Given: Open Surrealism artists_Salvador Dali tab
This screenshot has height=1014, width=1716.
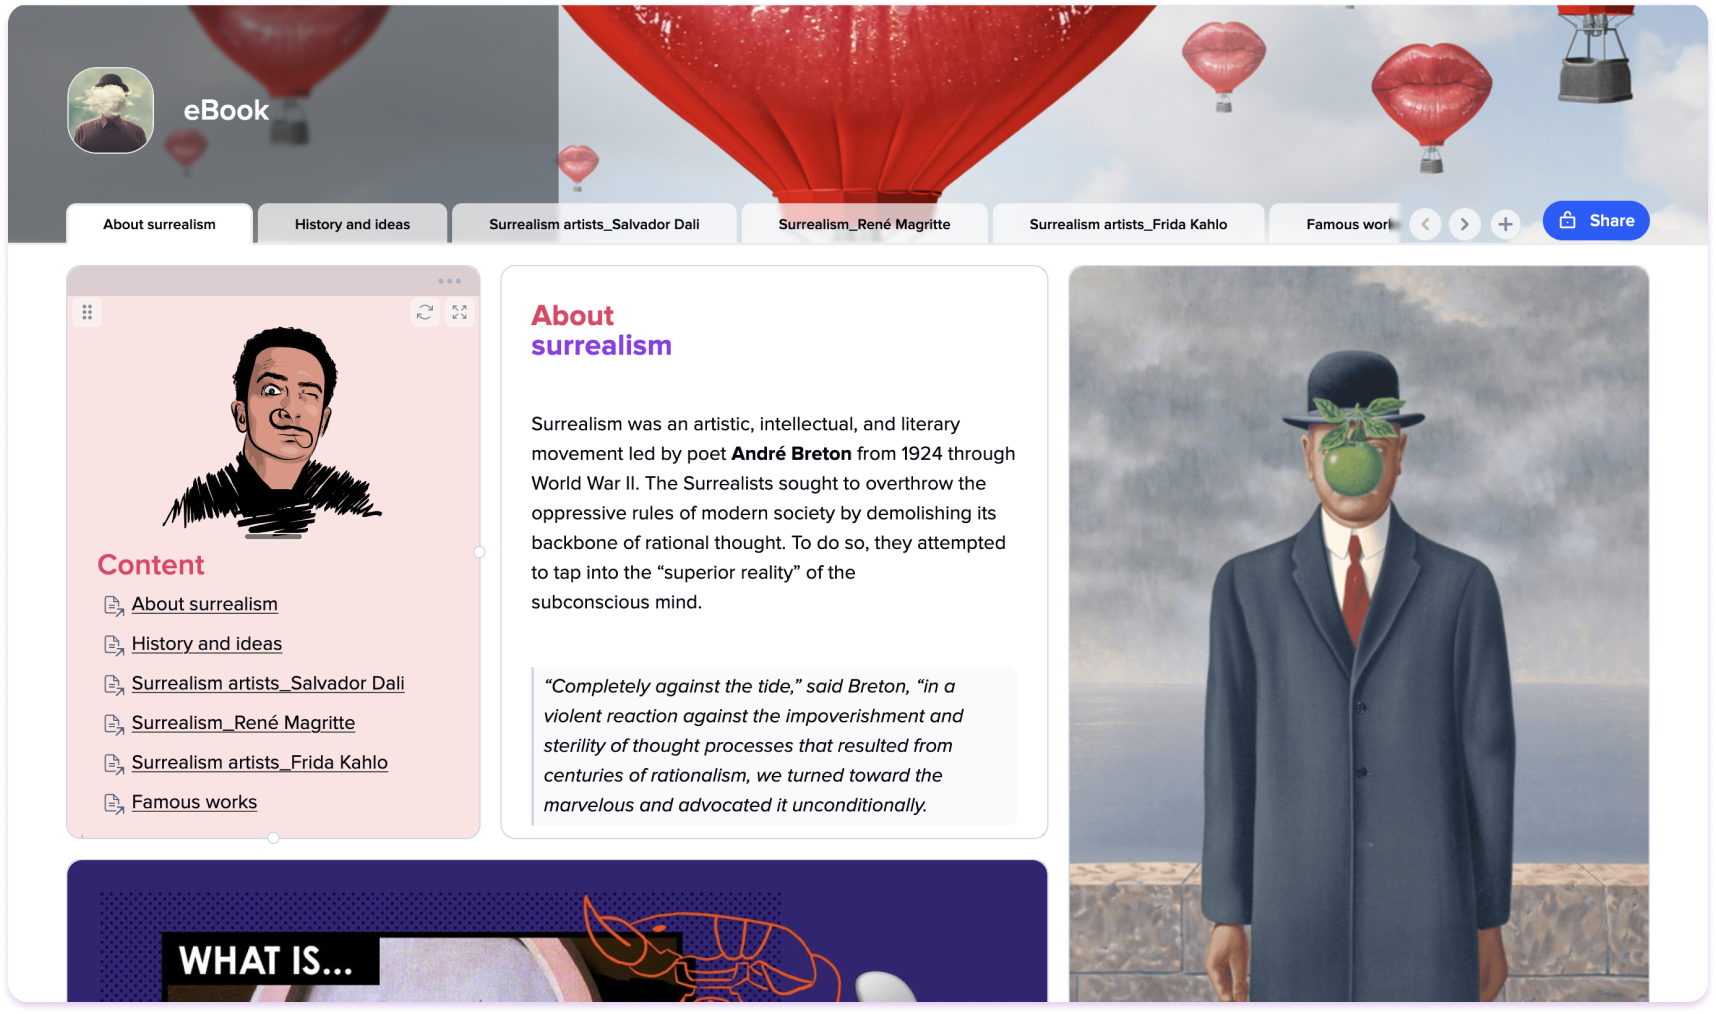Looking at the screenshot, I should tap(594, 224).
